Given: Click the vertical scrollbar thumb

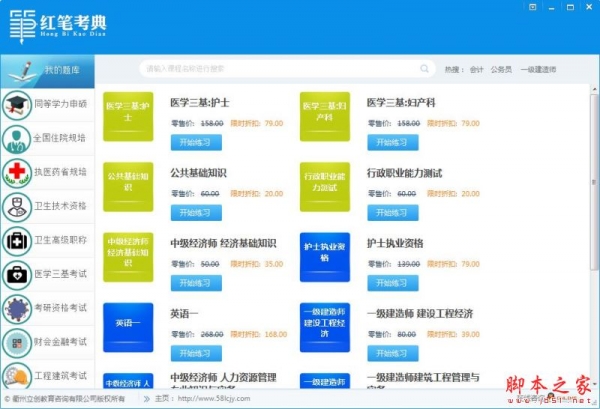Looking at the screenshot, I should pyautogui.click(x=595, y=182).
